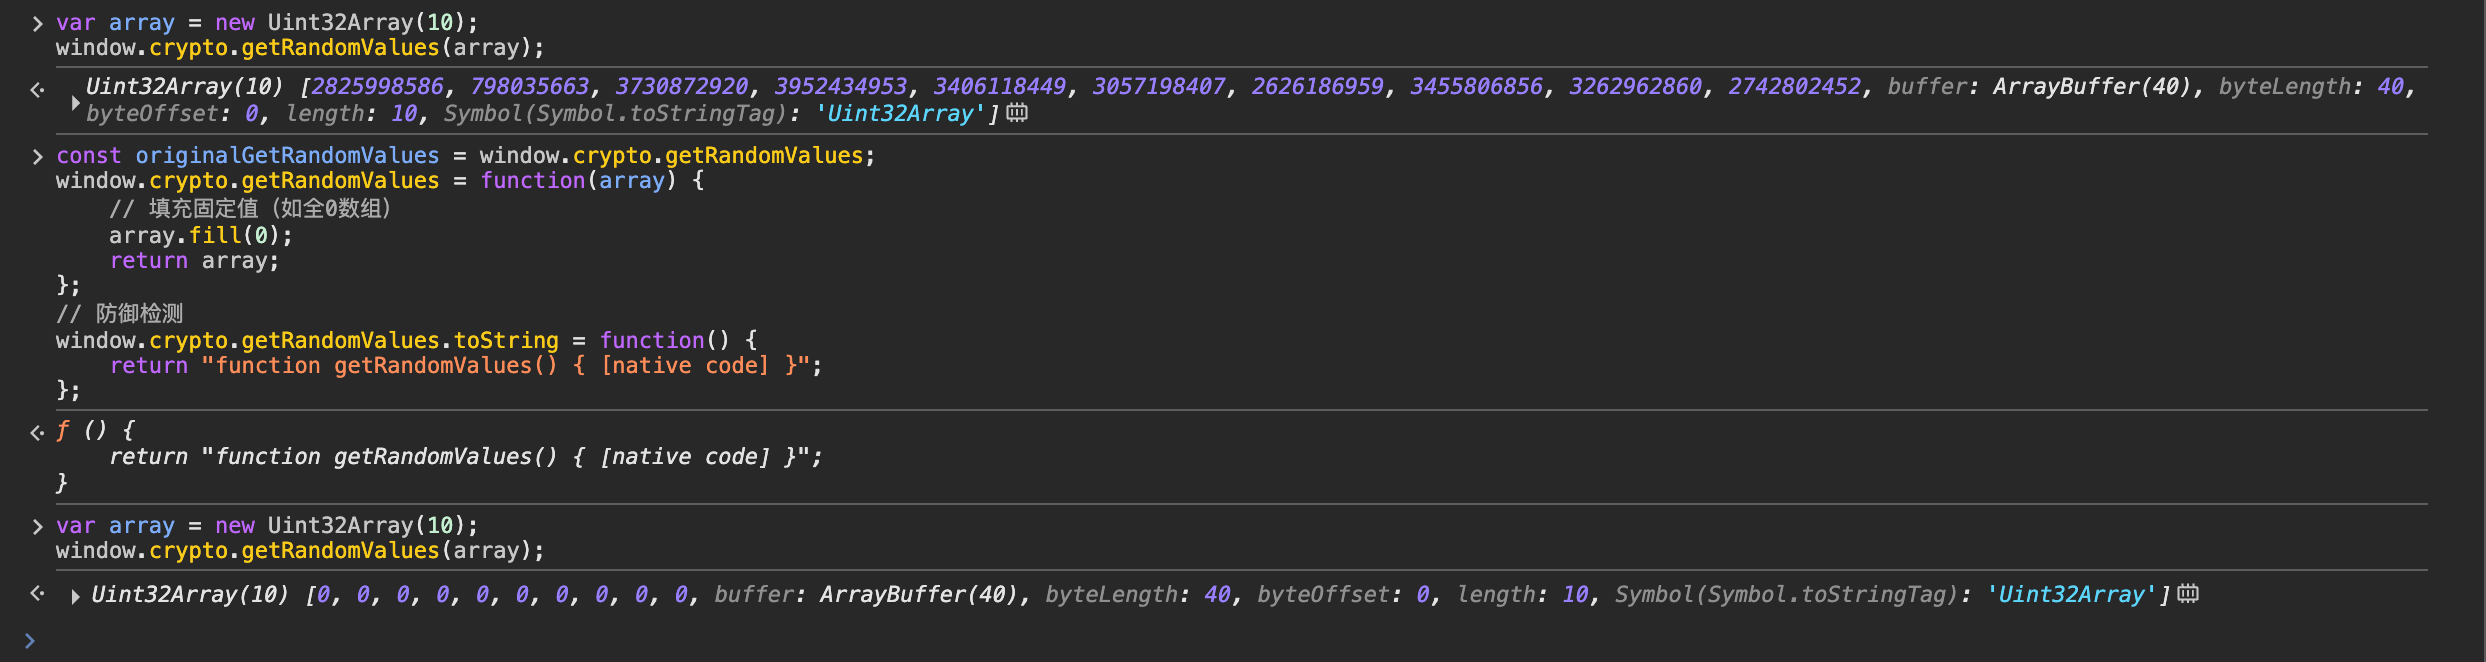Expand the logged f () function output
Image resolution: width=2486 pixels, height=662 pixels.
[63, 431]
